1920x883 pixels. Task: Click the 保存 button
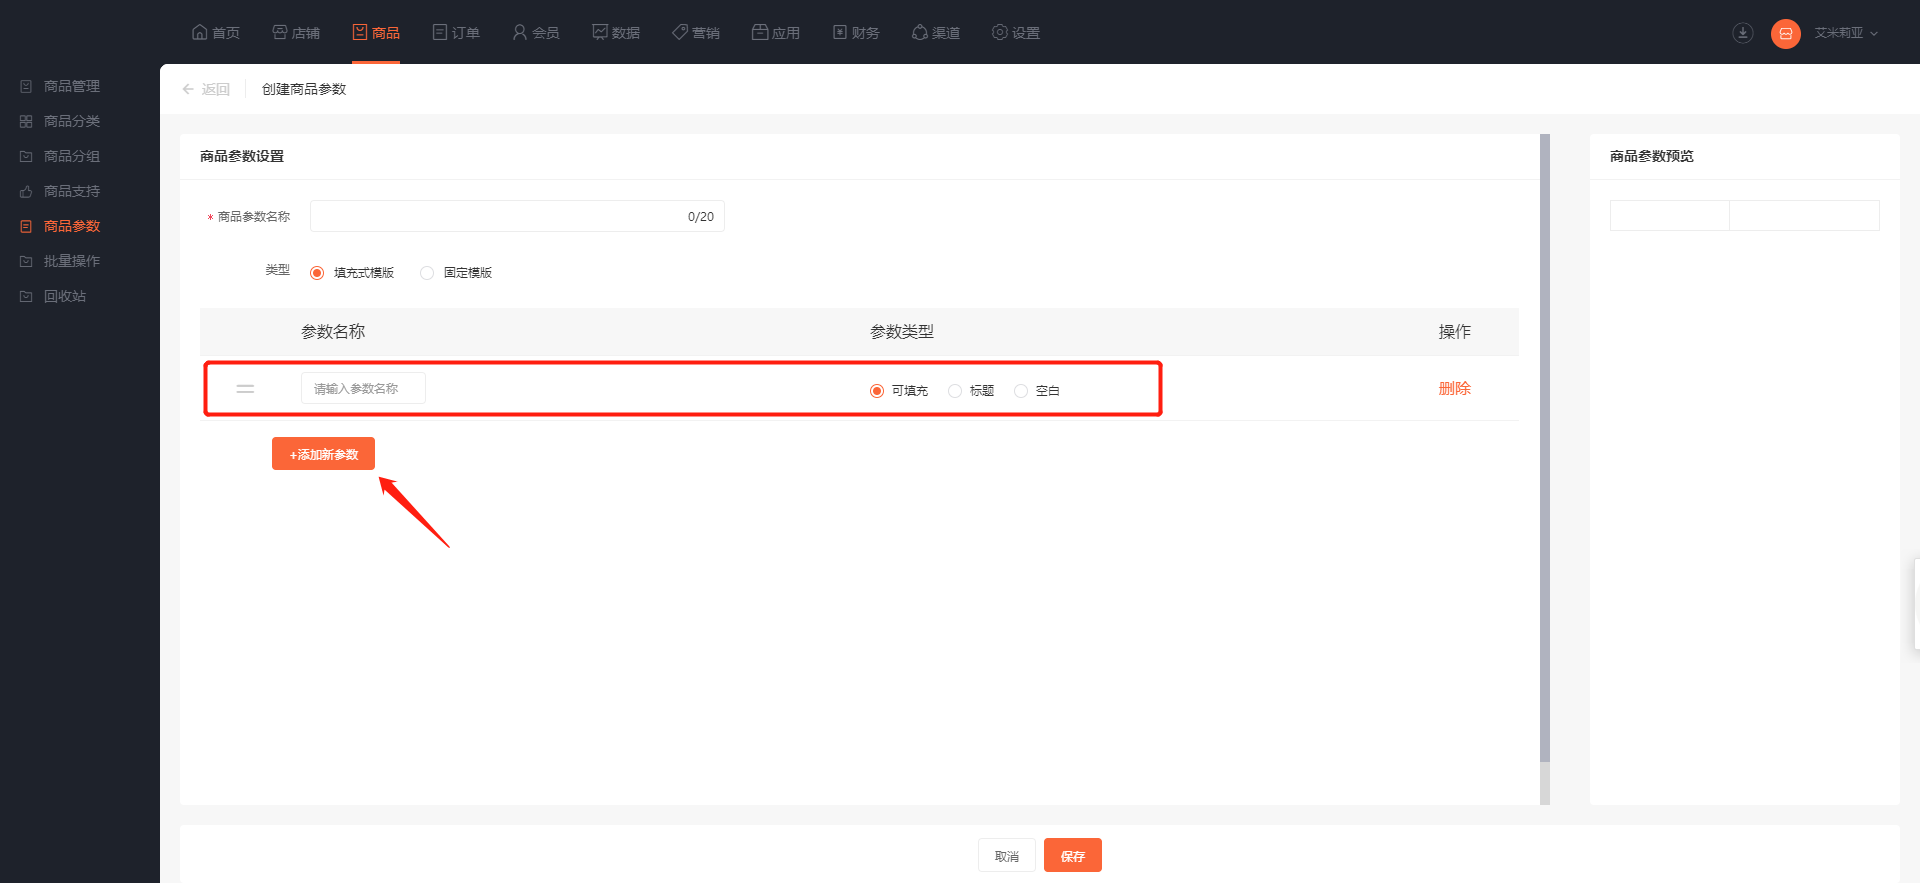[x=1072, y=855]
